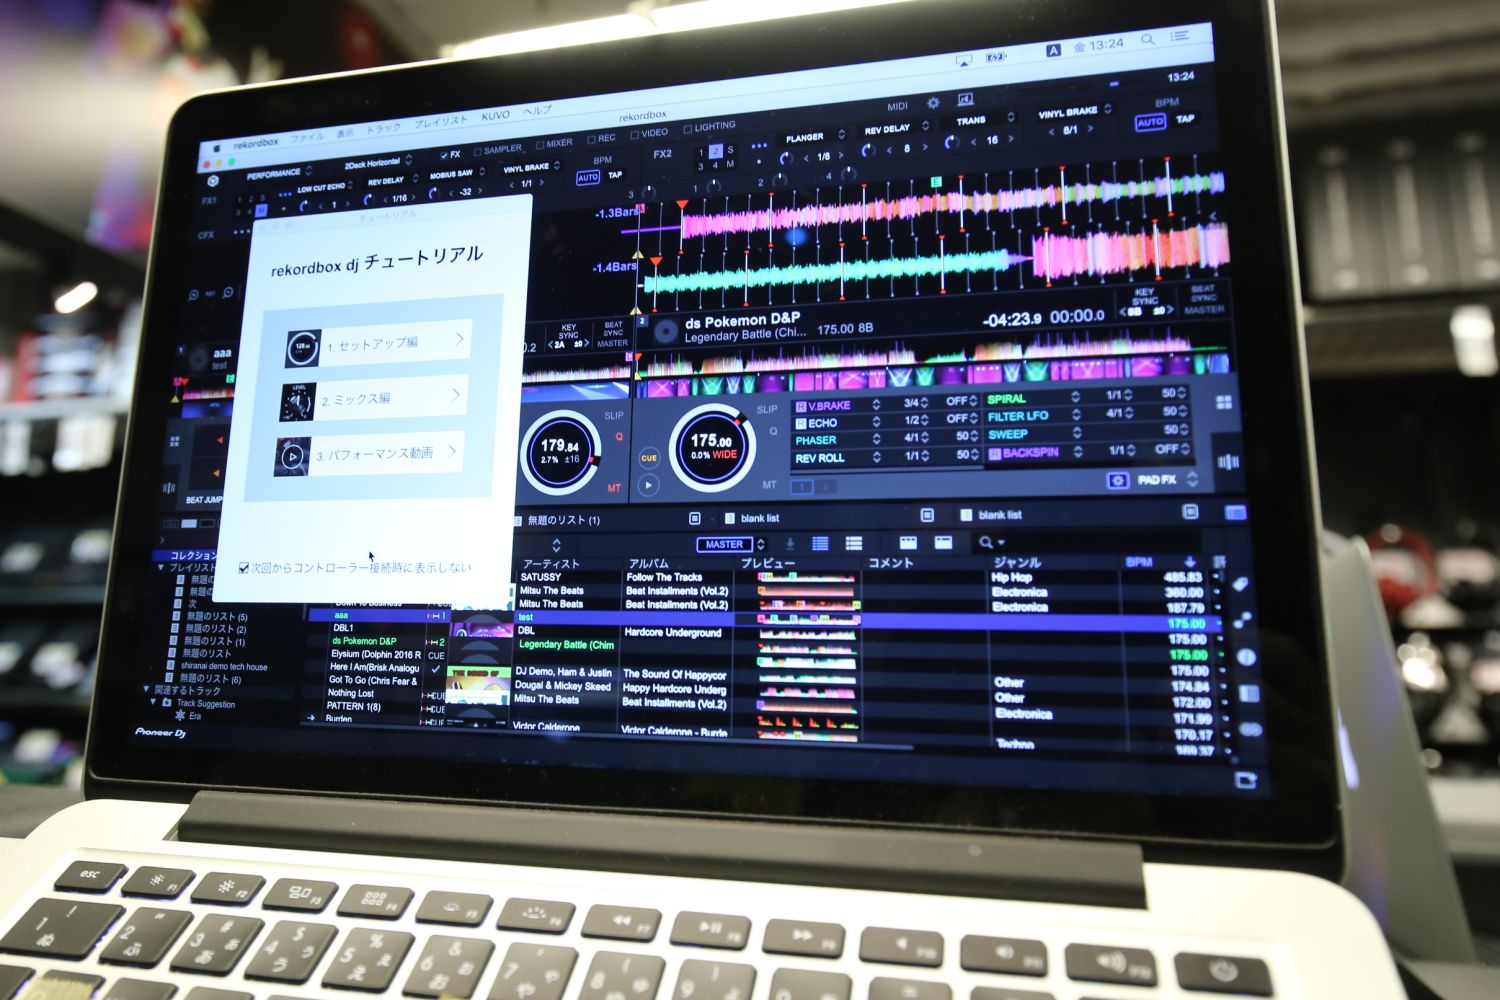The image size is (1500, 1000).
Task: Click the download arrow icon next to MASTER
Action: [789, 543]
